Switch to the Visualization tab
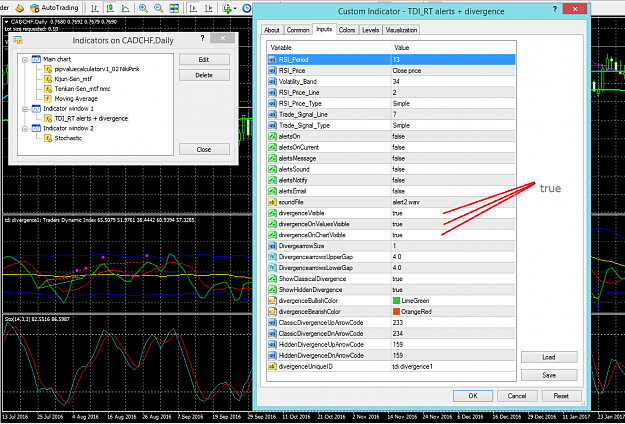This screenshot has height=424, width=625. (x=401, y=30)
